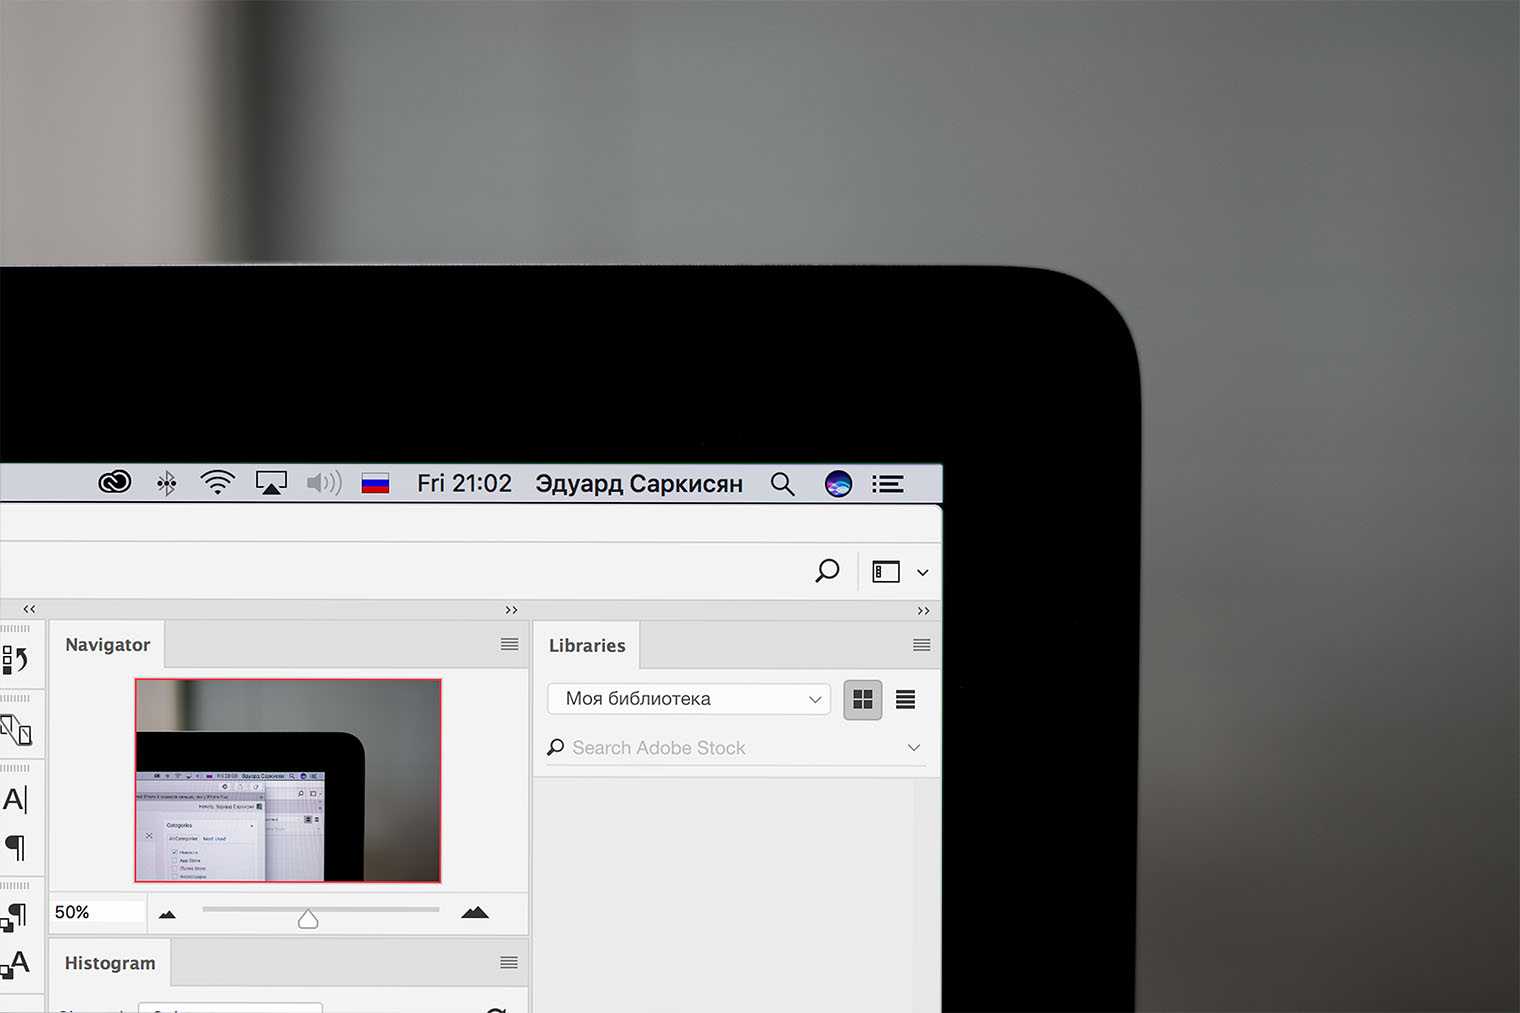Open the Моя библиотека library dropdown
Screen dimensions: 1520x1013
tap(689, 699)
